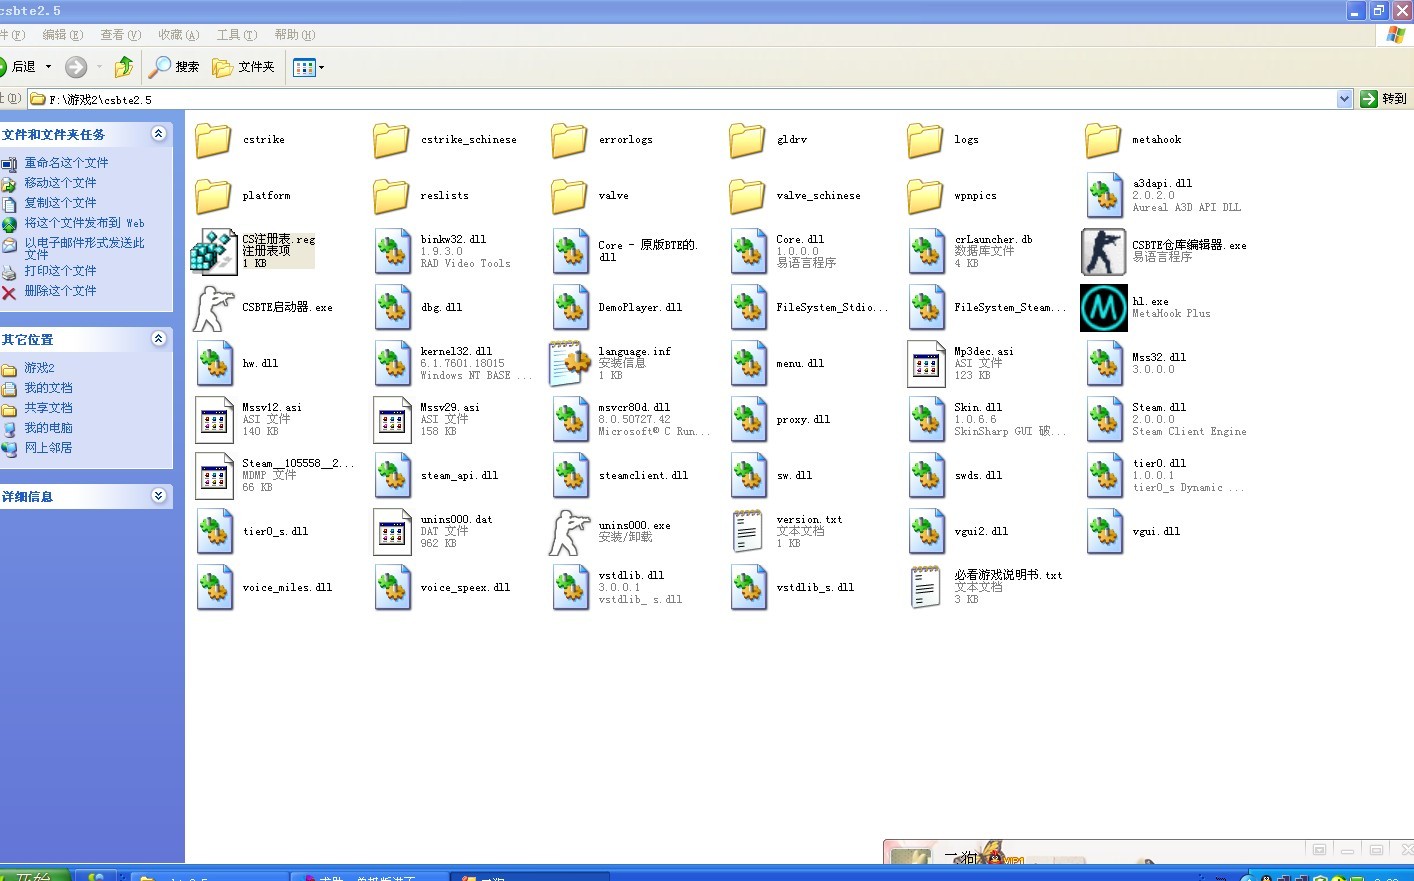This screenshot has height=881, width=1414.
Task: Select the platform folder icon
Action: pos(213,196)
